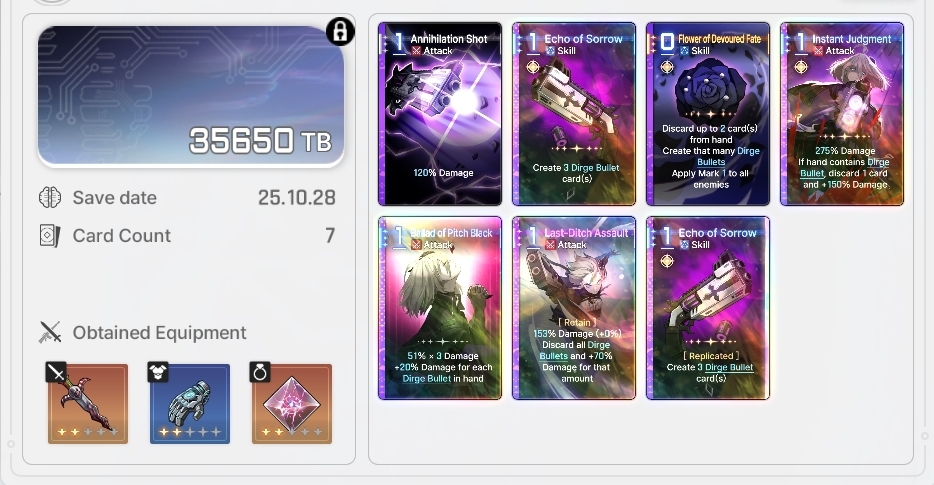Open the Instant Judgment card
Viewport: 934px width, 485px height.
coord(842,114)
